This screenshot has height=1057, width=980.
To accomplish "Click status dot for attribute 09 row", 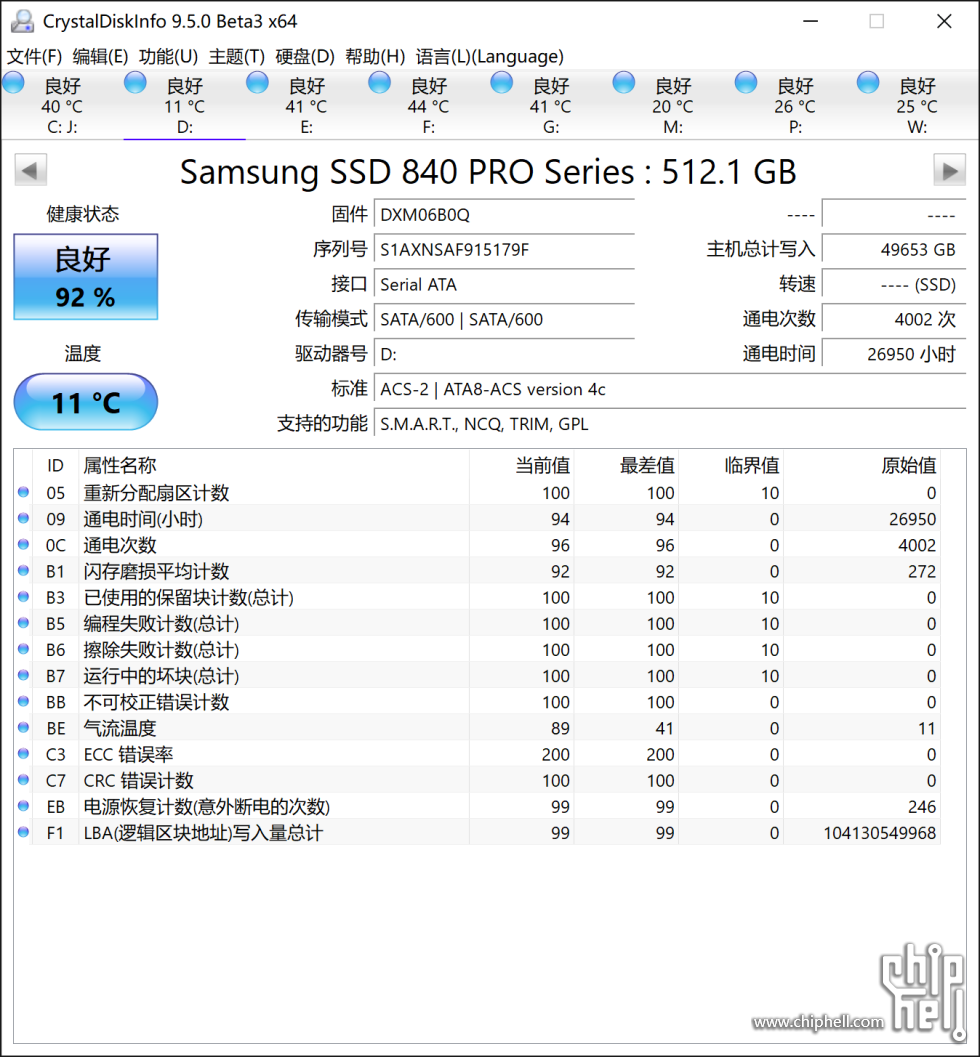I will coord(24,518).
